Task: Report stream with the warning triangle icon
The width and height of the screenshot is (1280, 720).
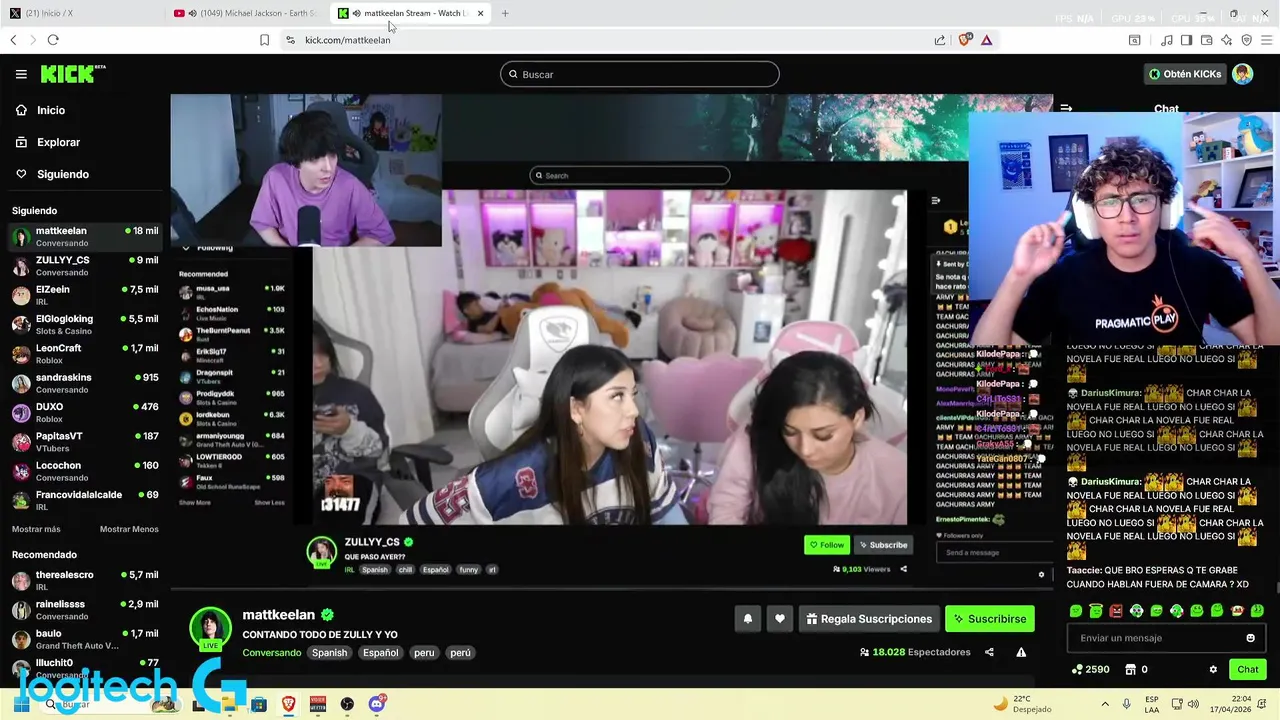Action: pyautogui.click(x=1021, y=652)
